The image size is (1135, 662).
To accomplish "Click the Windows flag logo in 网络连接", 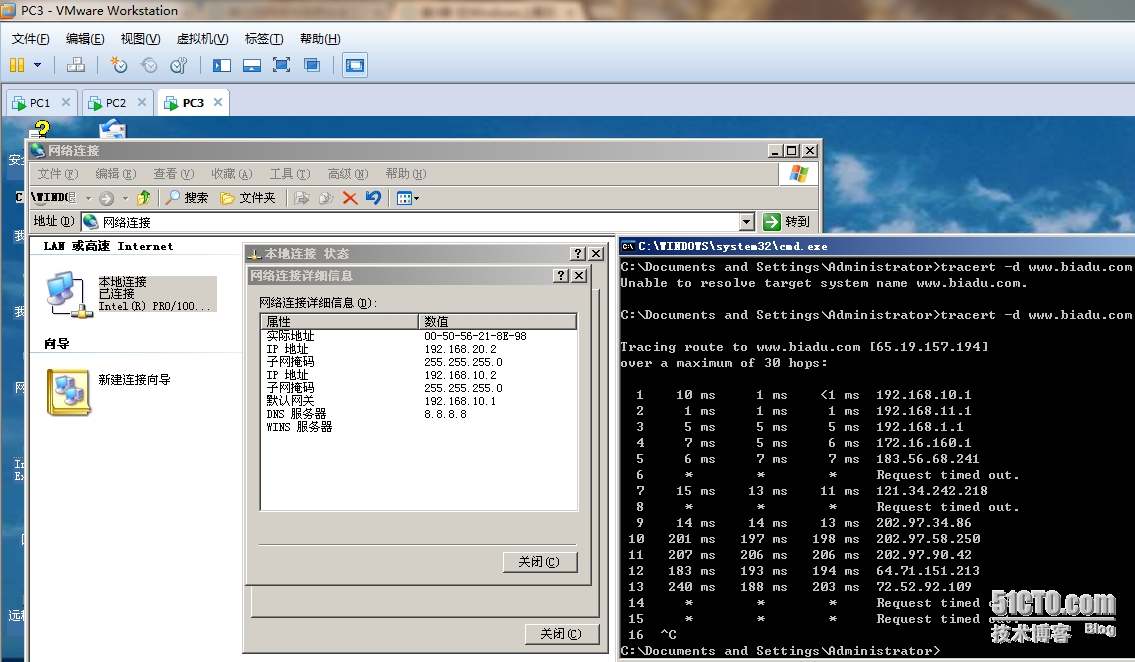I will (799, 174).
